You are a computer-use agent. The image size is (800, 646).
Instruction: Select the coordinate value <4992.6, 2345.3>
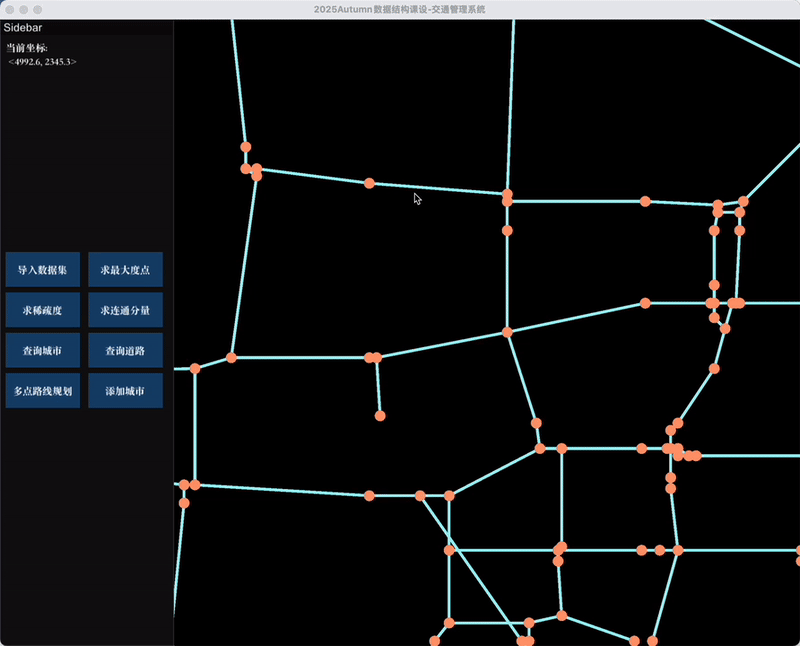[x=42, y=62]
